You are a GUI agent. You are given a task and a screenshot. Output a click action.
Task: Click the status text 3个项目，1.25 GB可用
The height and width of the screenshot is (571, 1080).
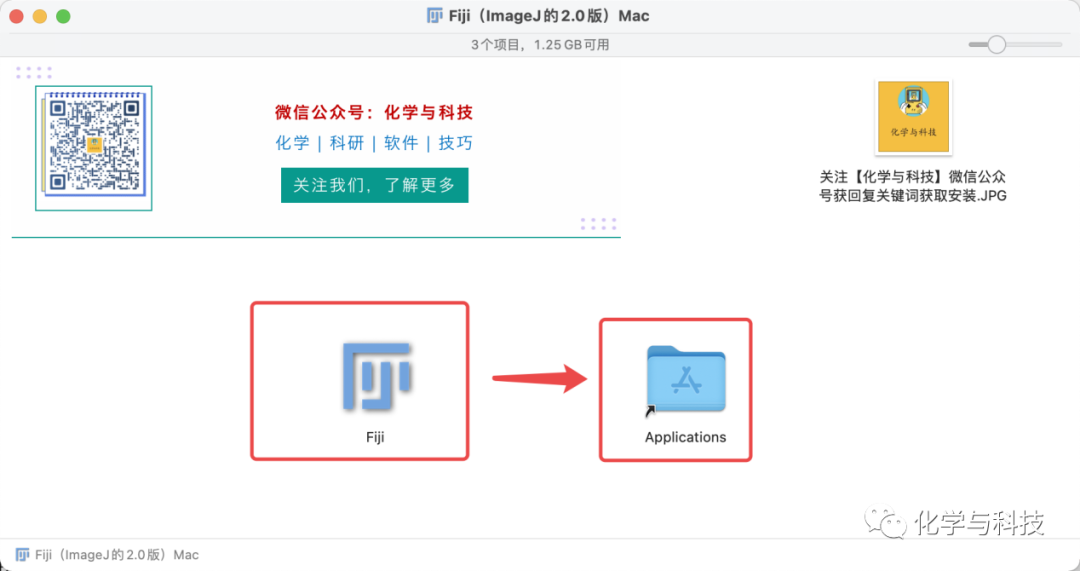pos(540,45)
